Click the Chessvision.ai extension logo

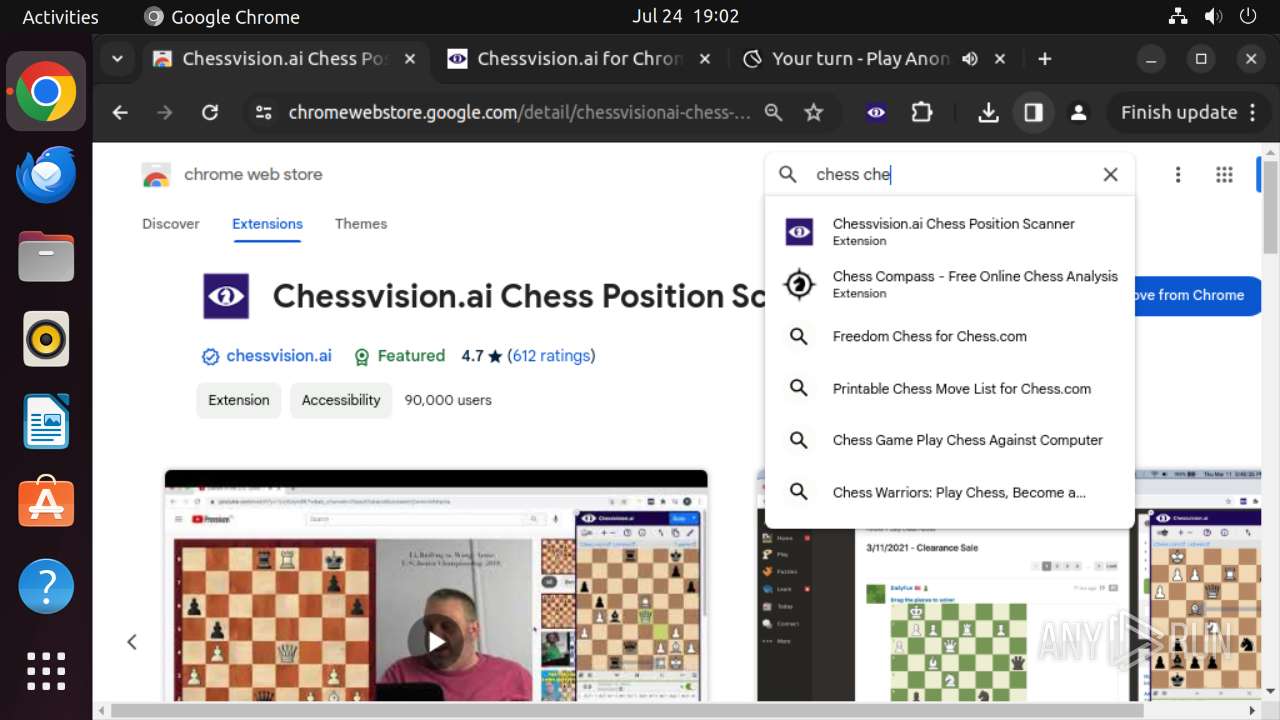[x=226, y=296]
